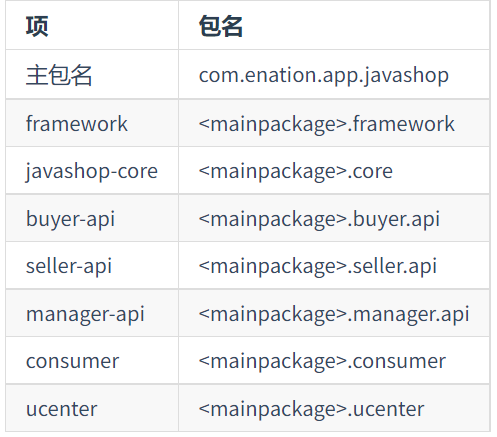Click the 包名 column header
The width and height of the screenshot is (497, 437).
tap(221, 26)
